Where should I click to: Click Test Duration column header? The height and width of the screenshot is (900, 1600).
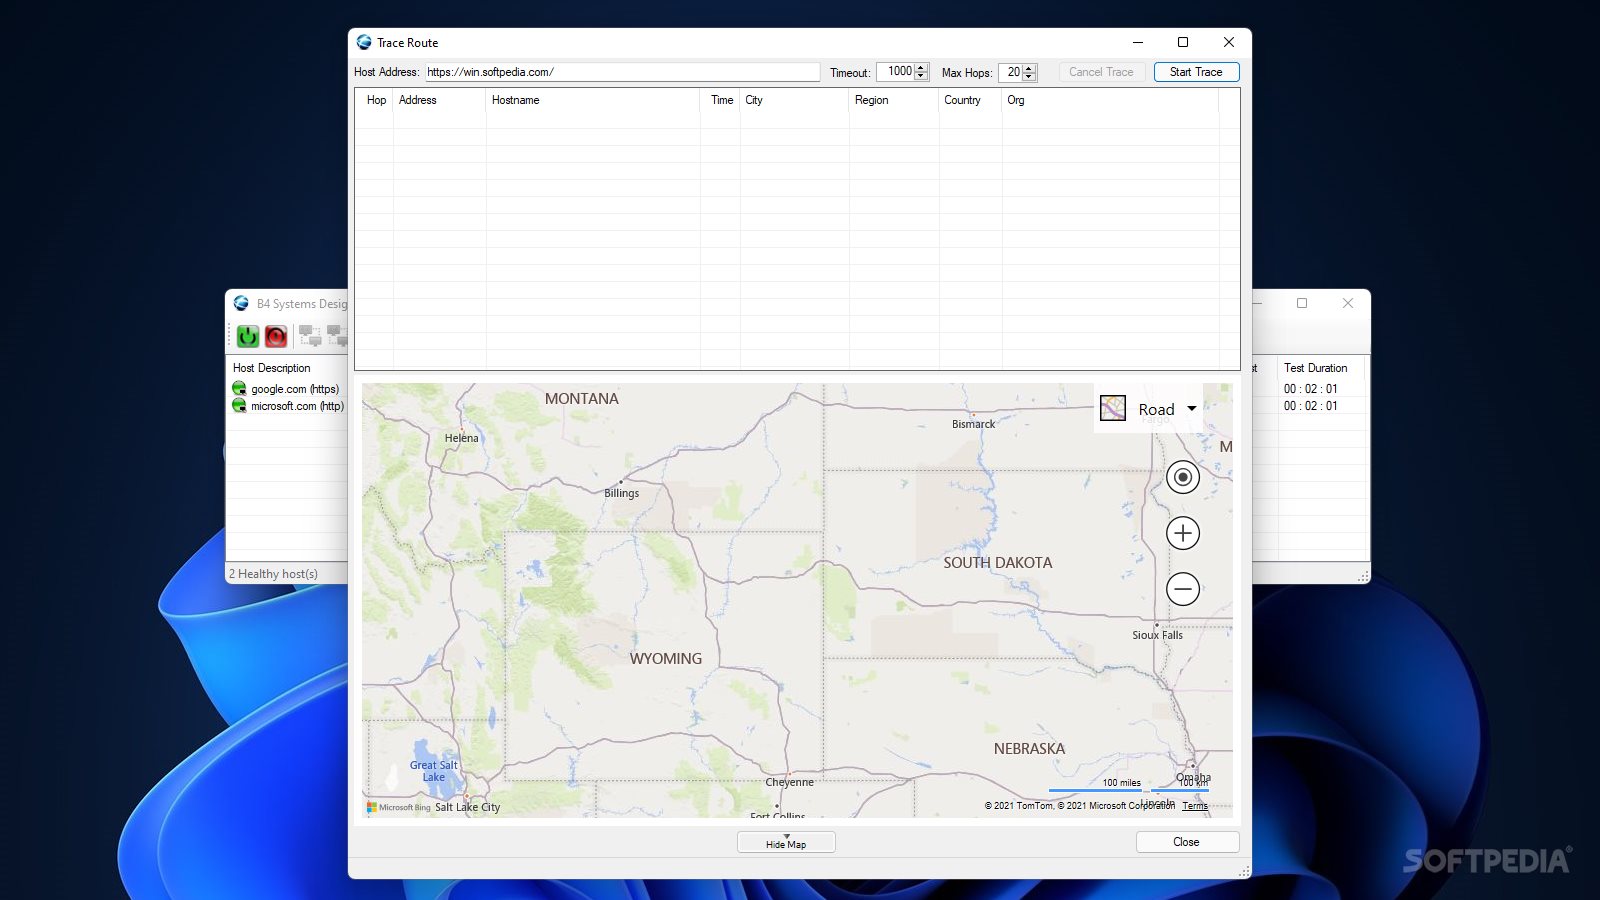(x=1316, y=368)
